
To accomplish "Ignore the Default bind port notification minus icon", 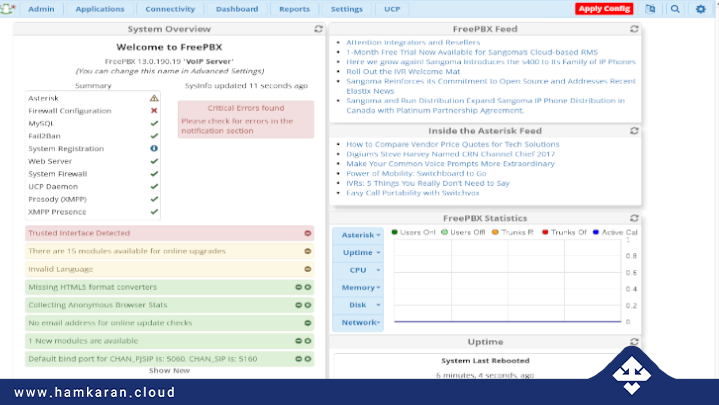I will coord(299,359).
